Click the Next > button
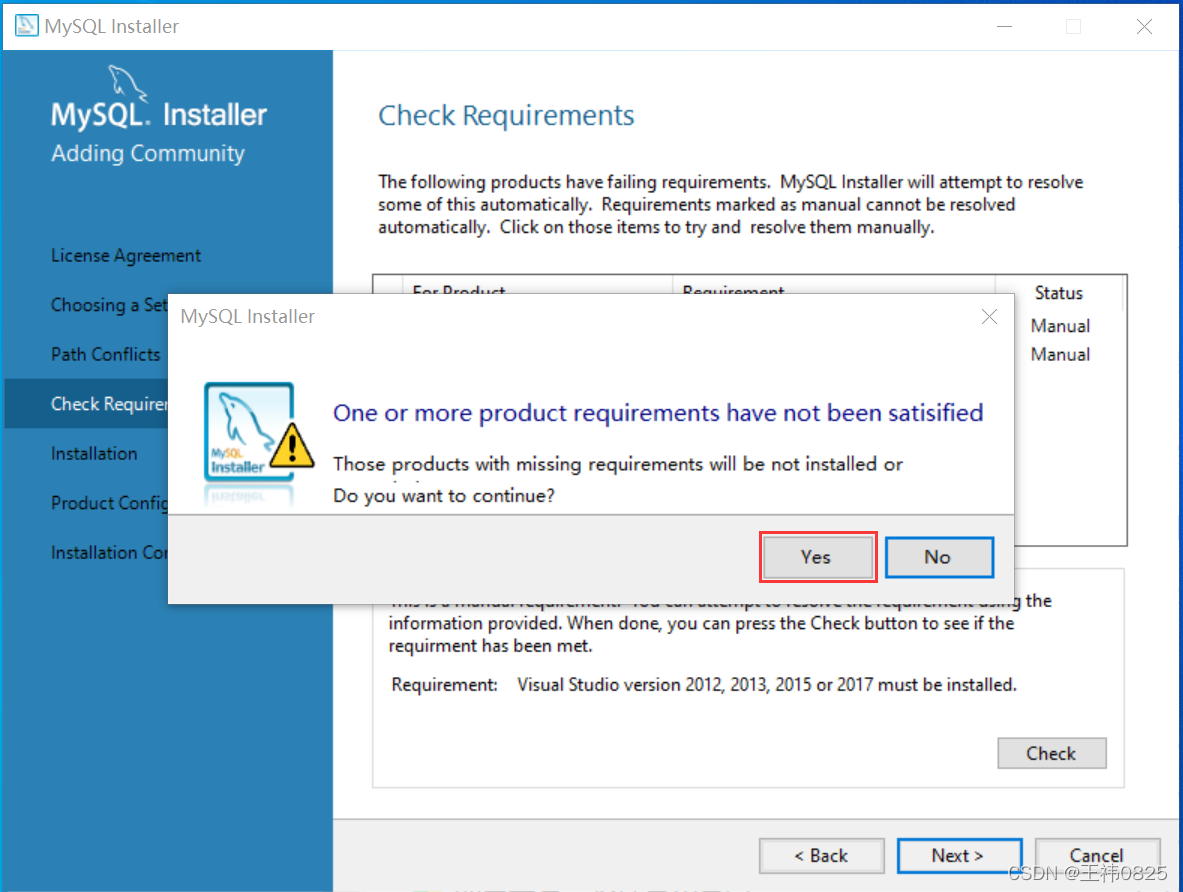 (959, 855)
